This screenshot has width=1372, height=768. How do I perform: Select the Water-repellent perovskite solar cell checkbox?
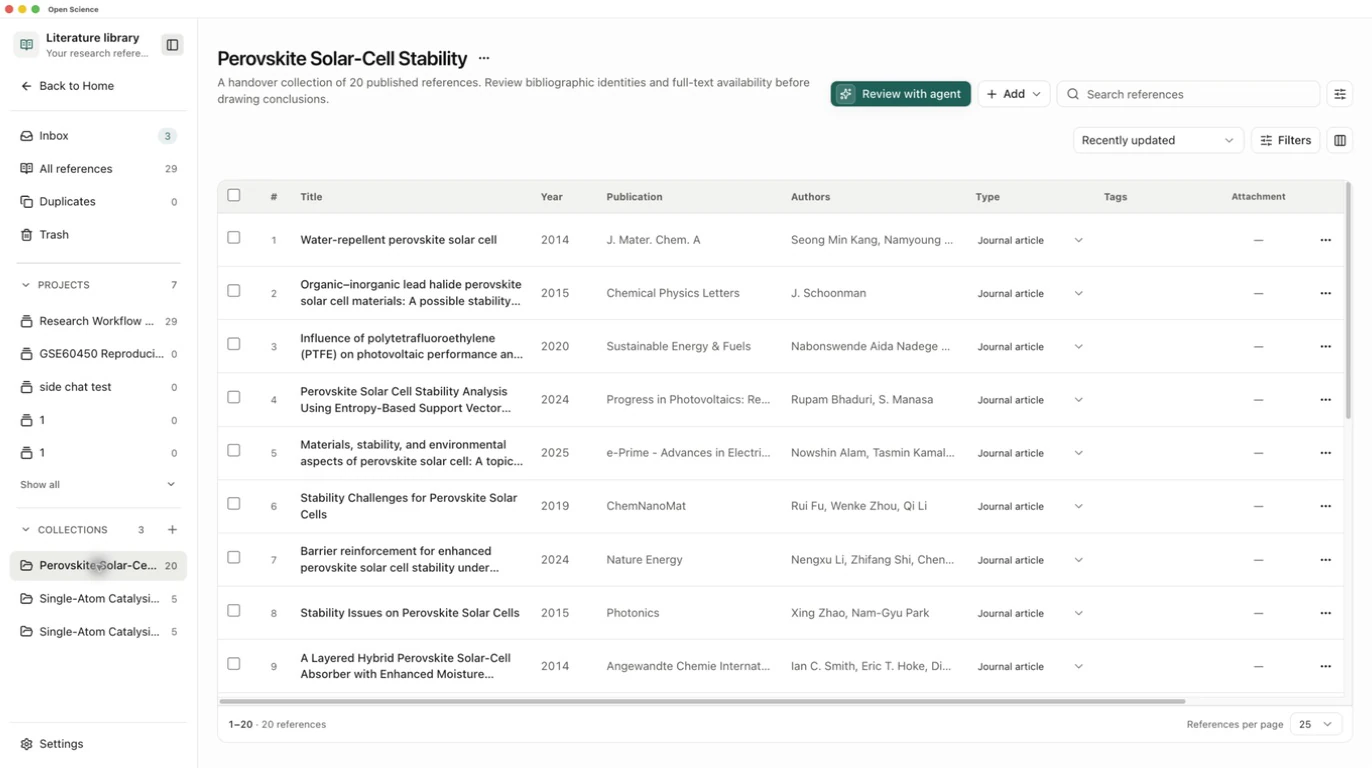[234, 238]
